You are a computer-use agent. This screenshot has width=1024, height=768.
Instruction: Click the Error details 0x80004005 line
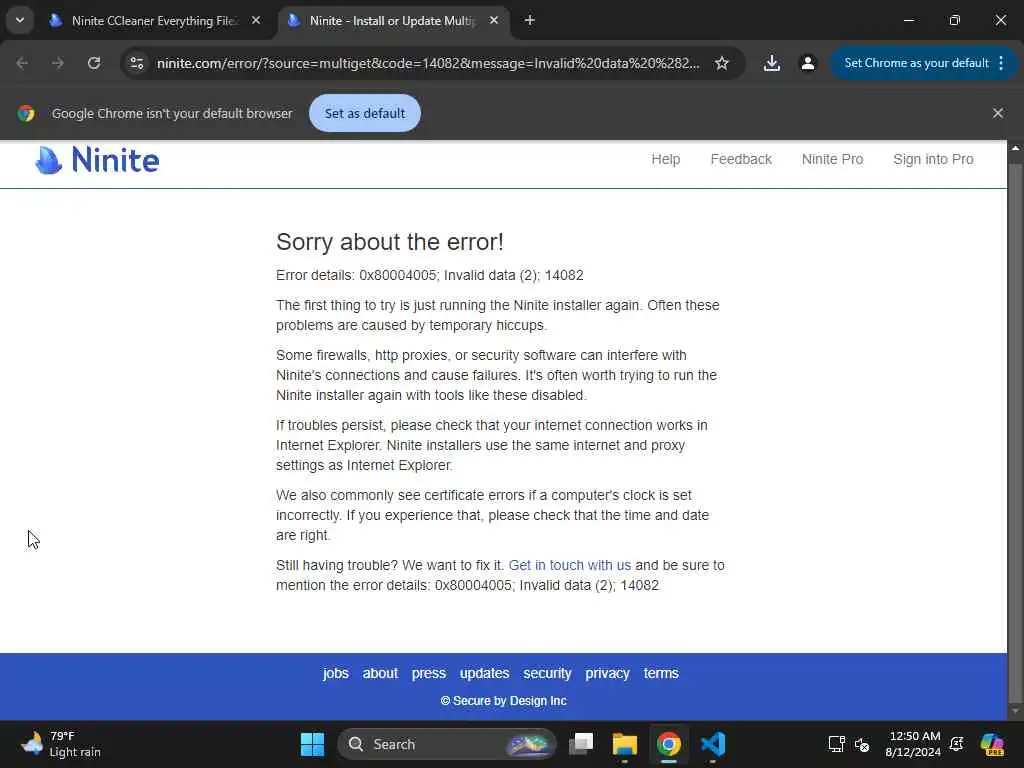coord(430,276)
